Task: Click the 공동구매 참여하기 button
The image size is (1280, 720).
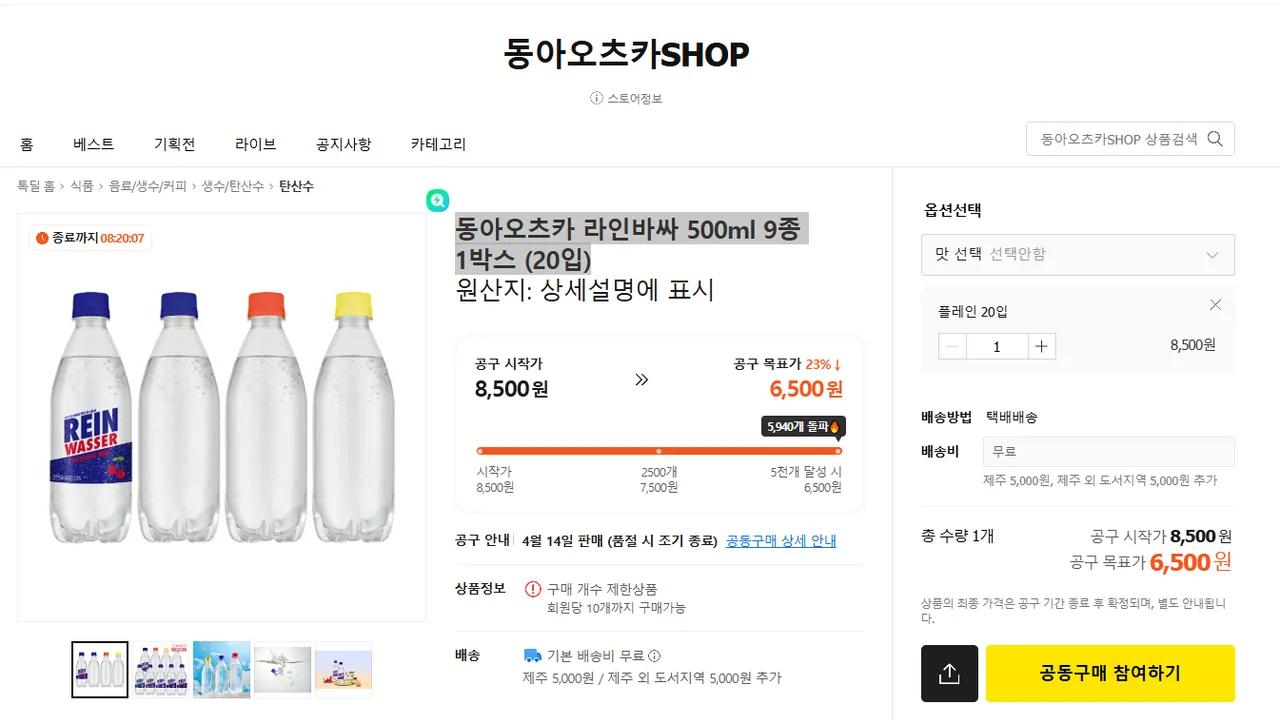Action: [x=1110, y=673]
